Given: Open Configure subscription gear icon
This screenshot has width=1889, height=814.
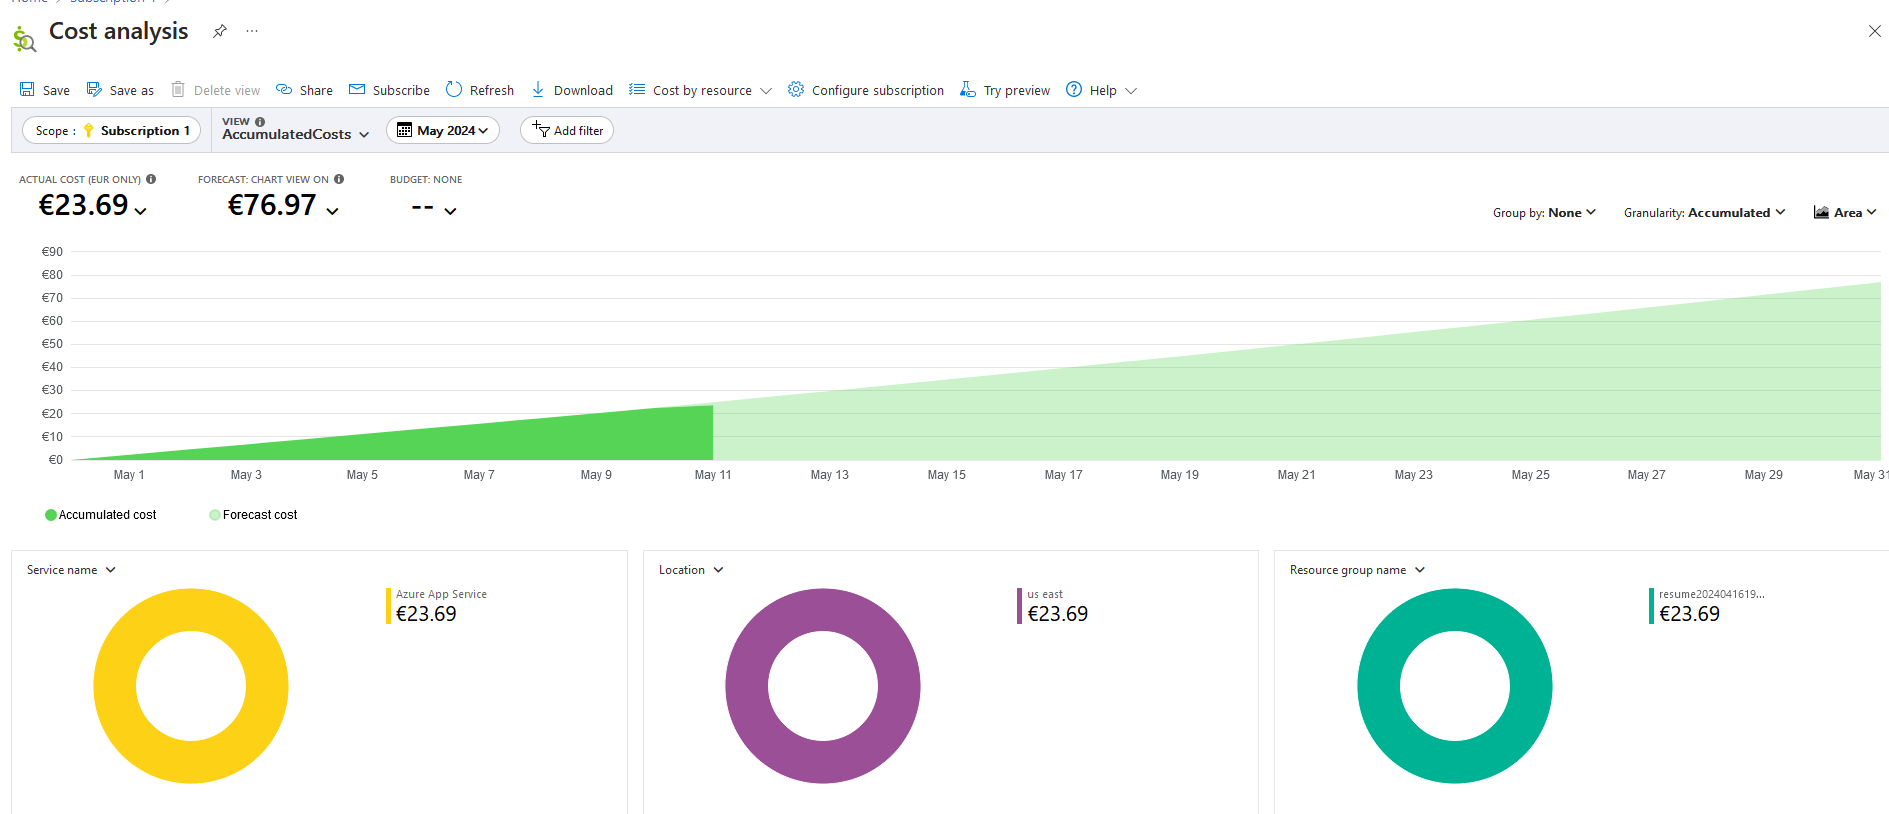Looking at the screenshot, I should click(x=796, y=90).
